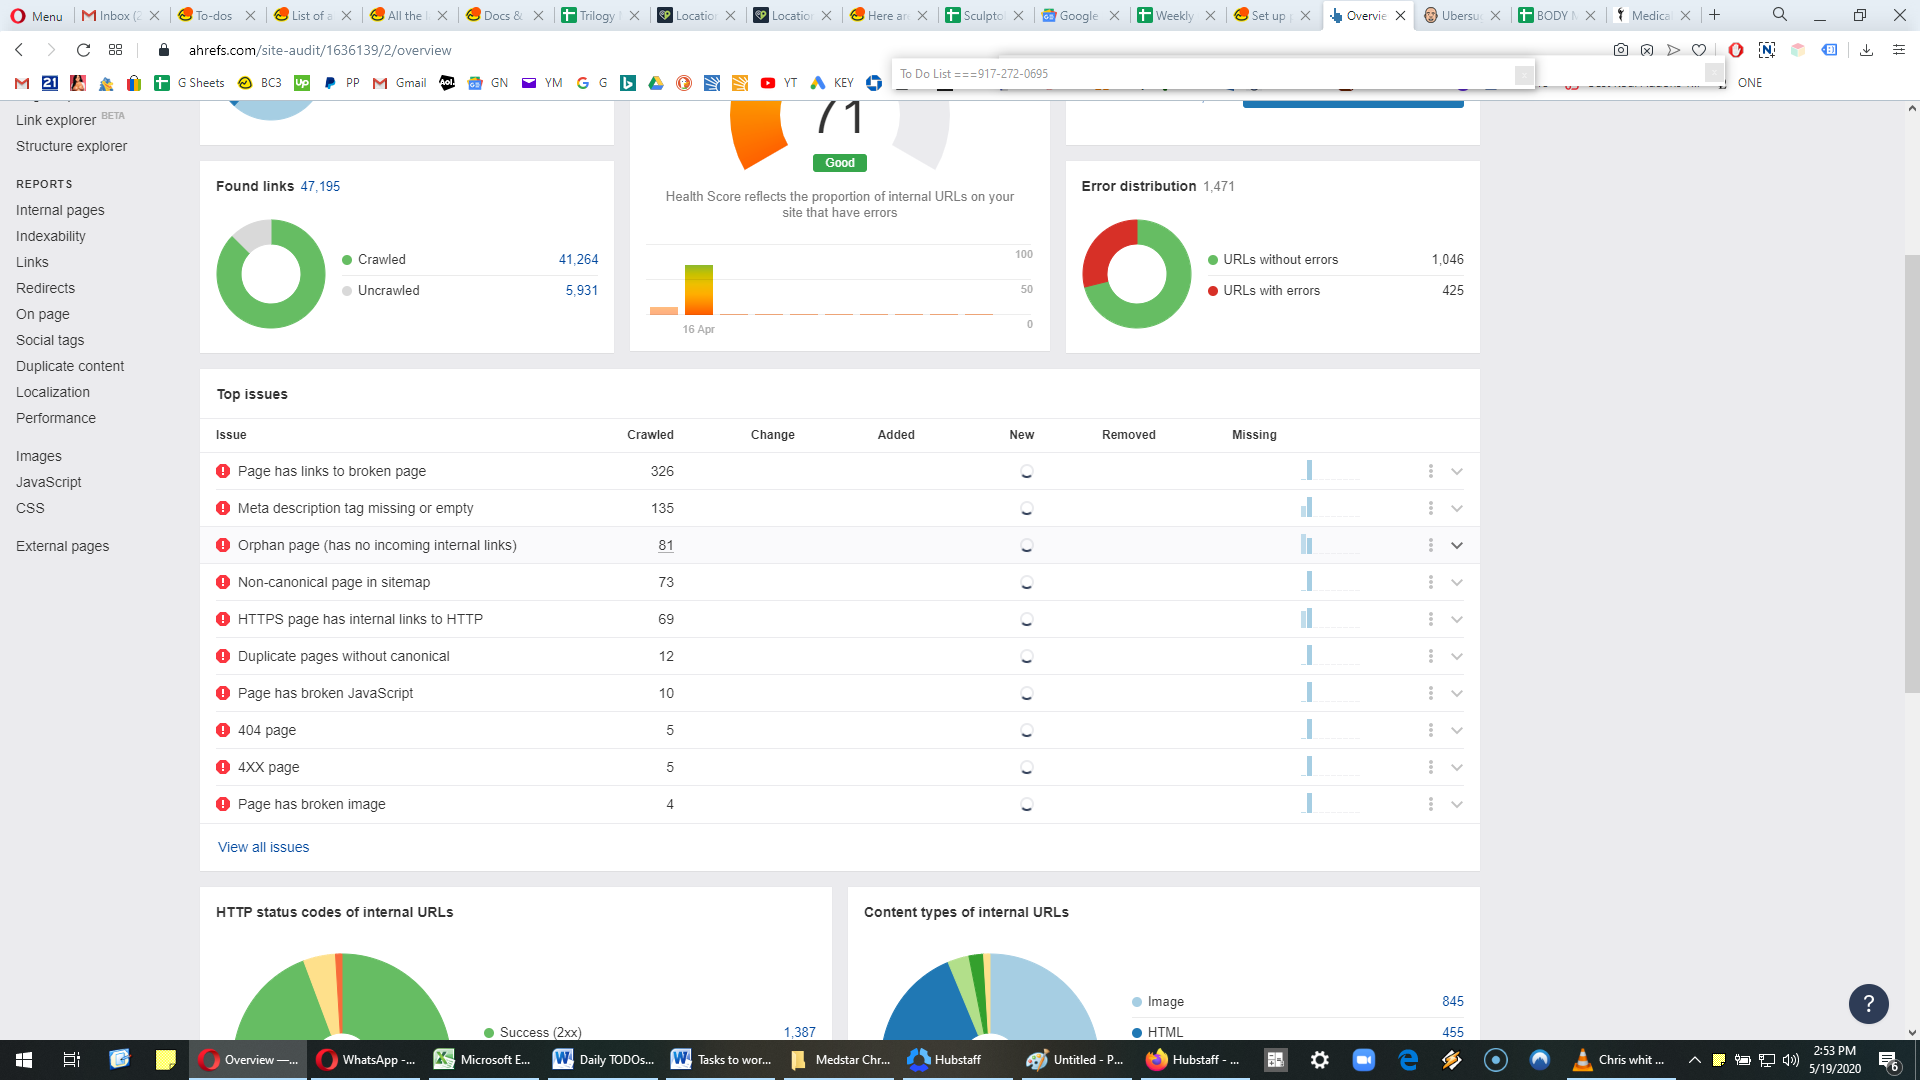Open Indexability report in sidebar

point(51,236)
